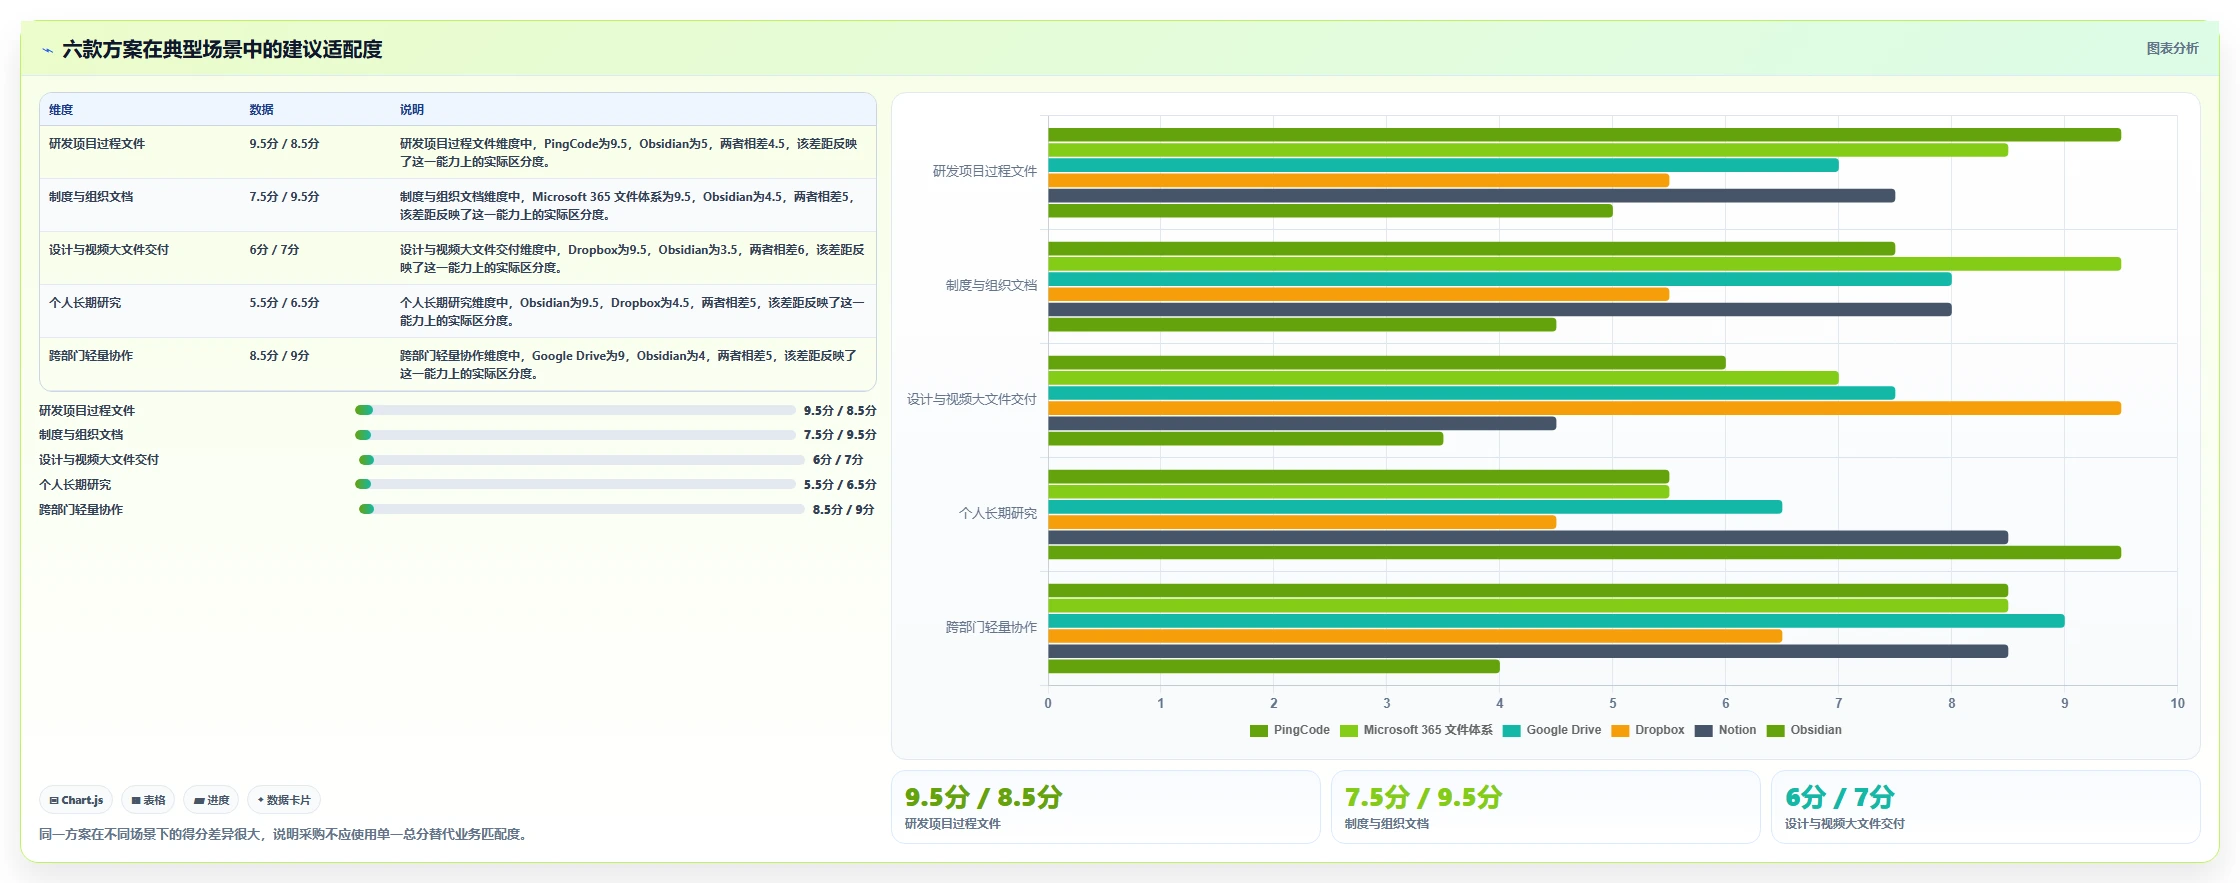Toggle Dropbox legend item
Image resolution: width=2240 pixels, height=883 pixels.
(x=1648, y=730)
